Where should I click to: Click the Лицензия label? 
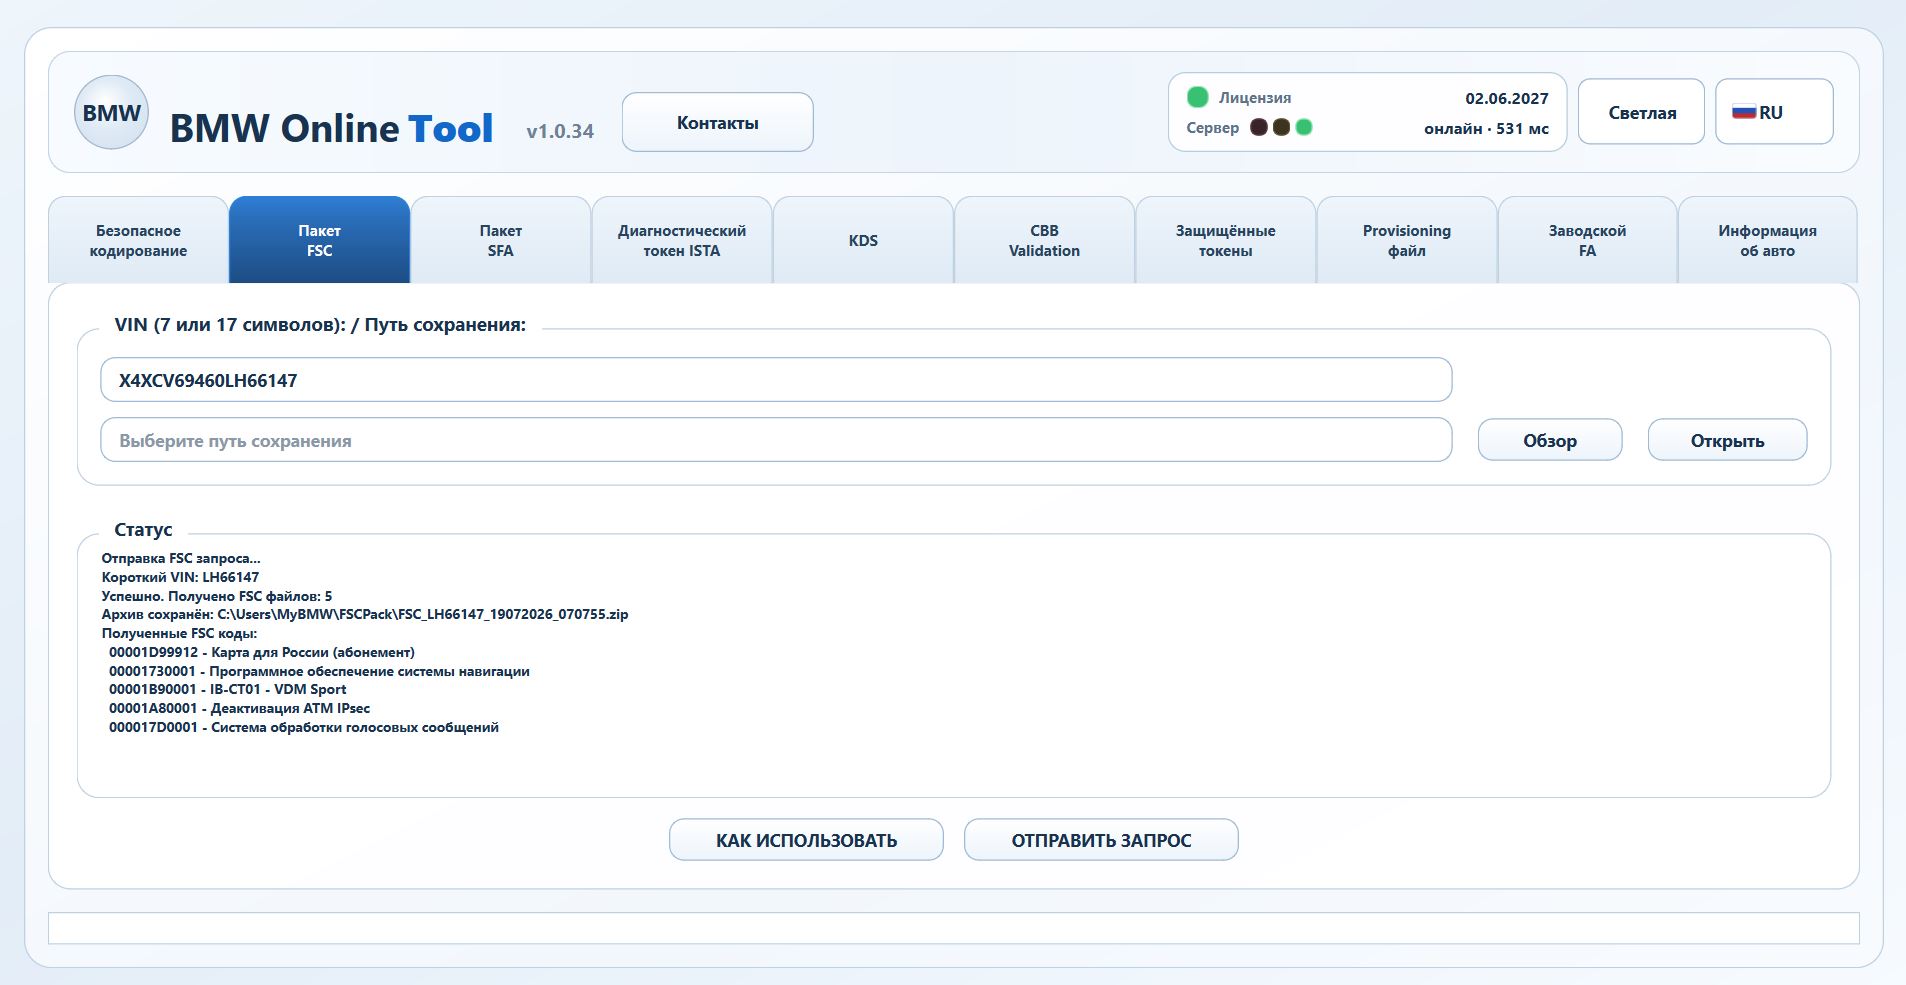pos(1254,98)
